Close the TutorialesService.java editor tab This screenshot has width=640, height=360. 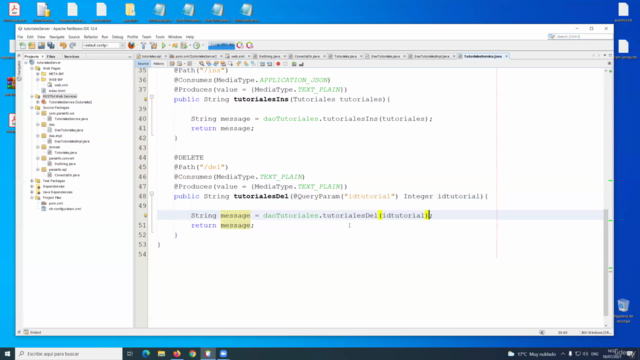click(x=507, y=56)
